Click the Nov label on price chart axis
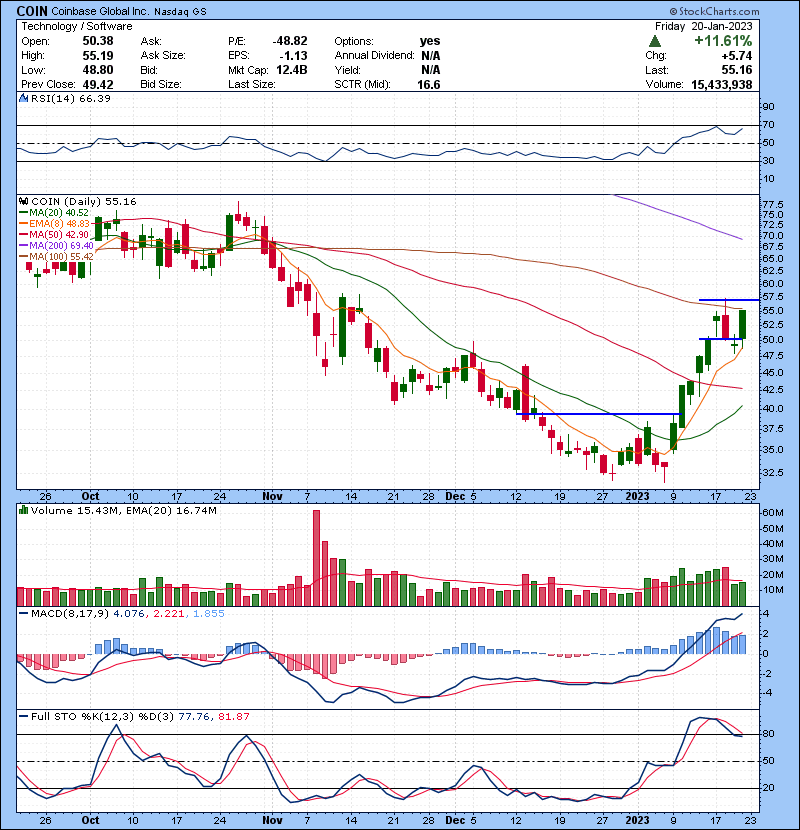Image resolution: width=800 pixels, height=830 pixels. (x=272, y=496)
